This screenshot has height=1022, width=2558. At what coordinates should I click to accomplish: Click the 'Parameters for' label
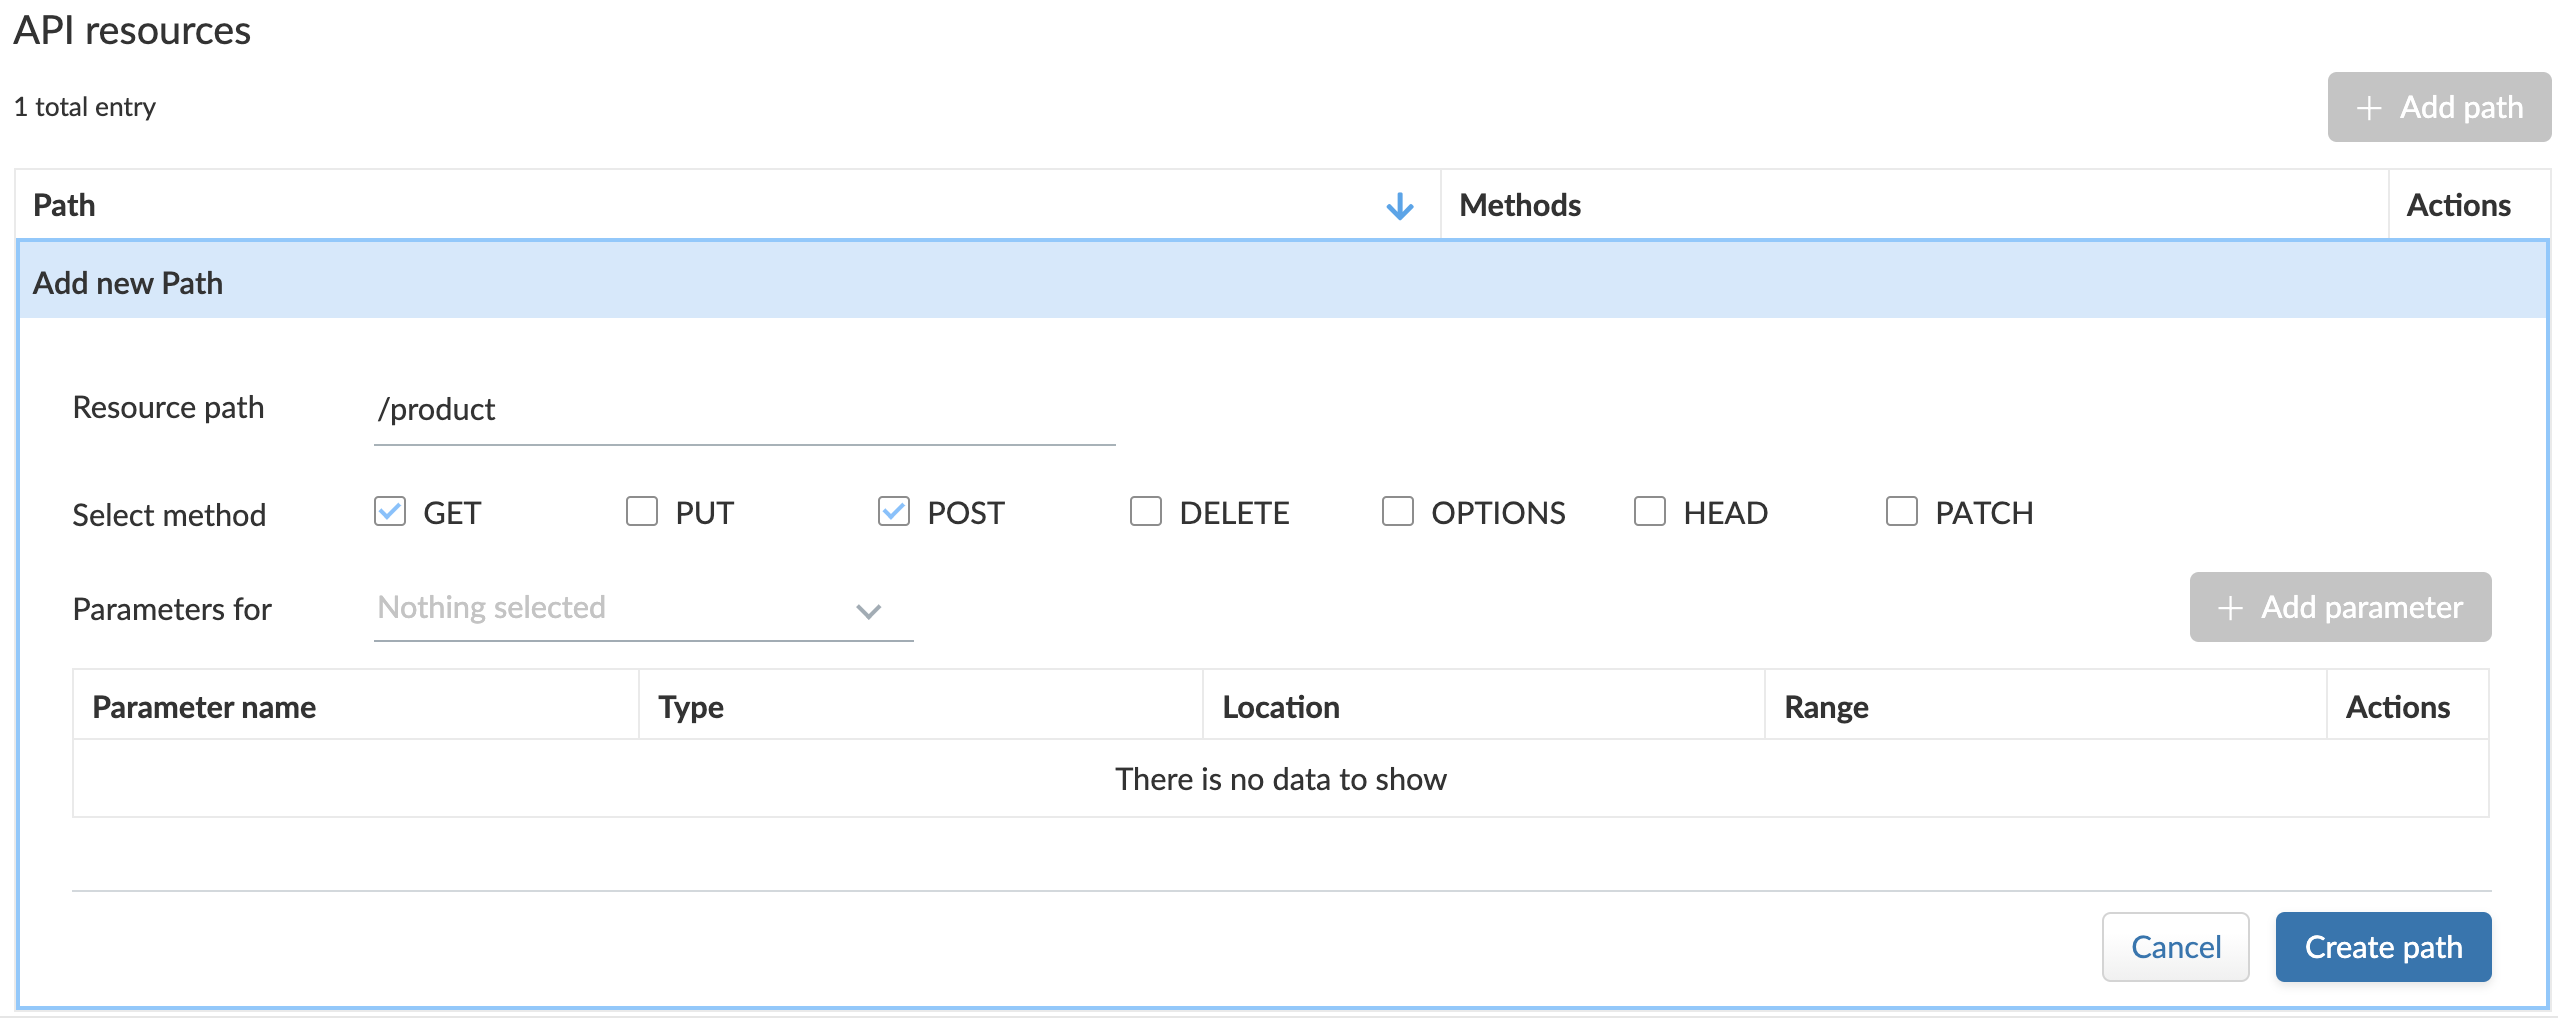pos(172,609)
